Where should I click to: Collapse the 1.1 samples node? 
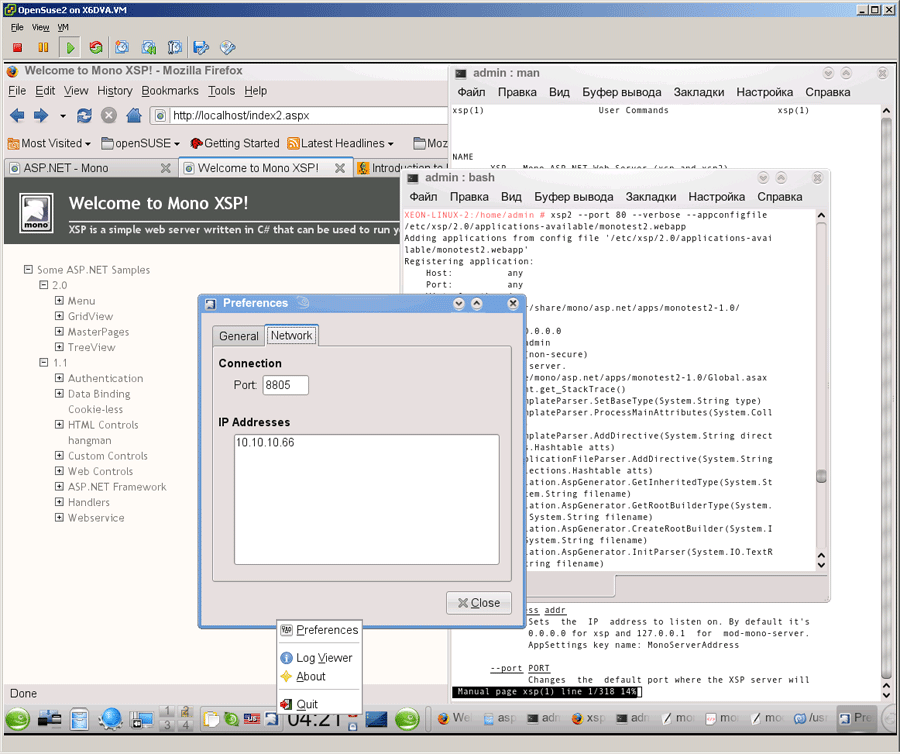point(44,362)
